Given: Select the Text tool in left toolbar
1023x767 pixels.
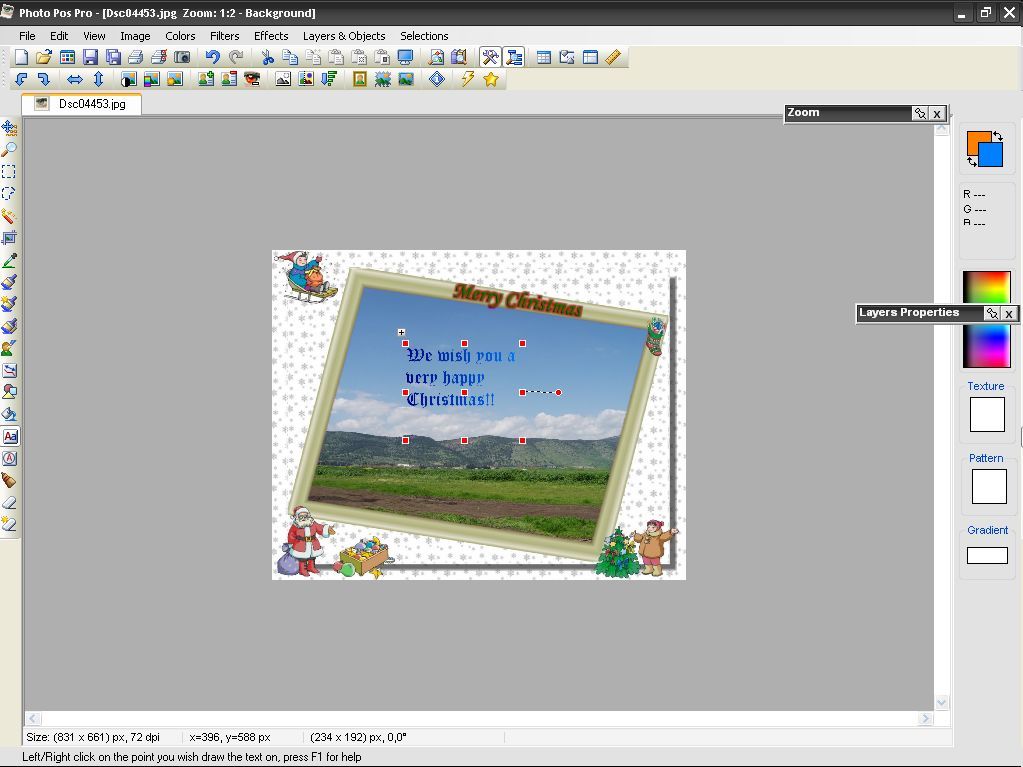Looking at the screenshot, I should pos(10,437).
